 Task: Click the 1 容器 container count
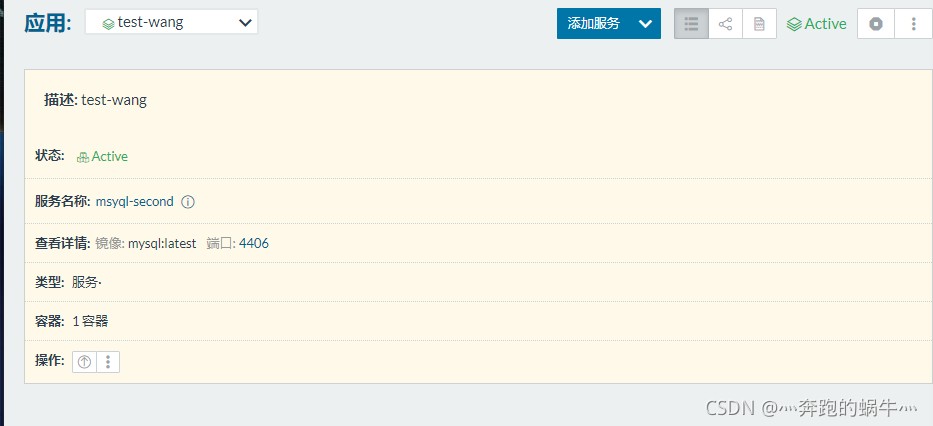tap(90, 321)
